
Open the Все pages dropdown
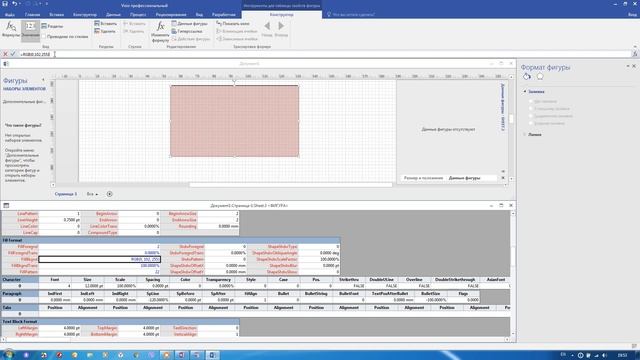pyautogui.click(x=92, y=194)
